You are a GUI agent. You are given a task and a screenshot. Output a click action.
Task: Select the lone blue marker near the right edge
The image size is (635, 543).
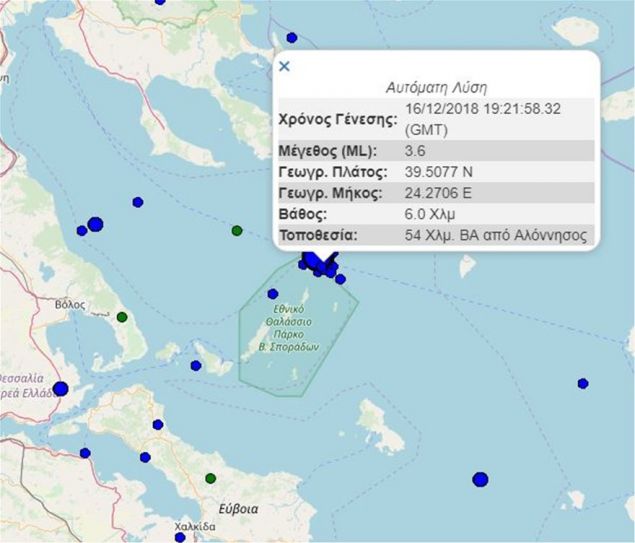[582, 383]
